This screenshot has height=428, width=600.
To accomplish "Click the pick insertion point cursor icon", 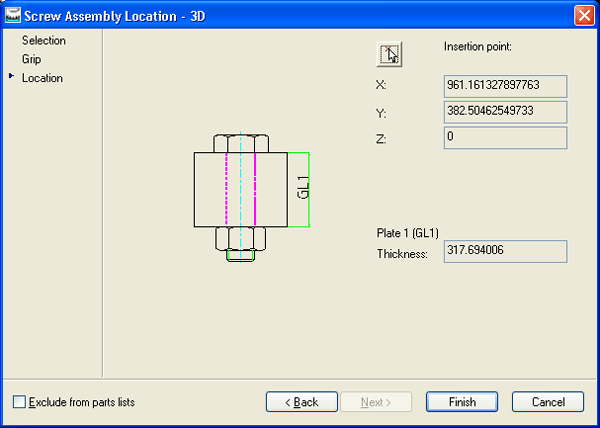I will tap(389, 54).
